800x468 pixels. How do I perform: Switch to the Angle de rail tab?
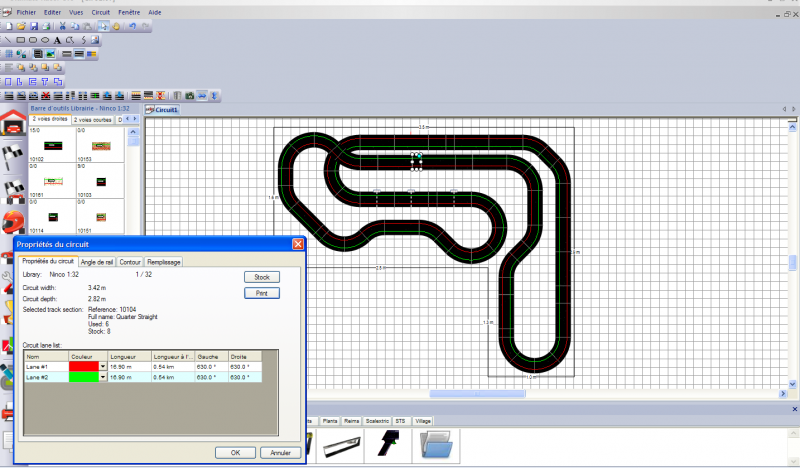point(97,261)
